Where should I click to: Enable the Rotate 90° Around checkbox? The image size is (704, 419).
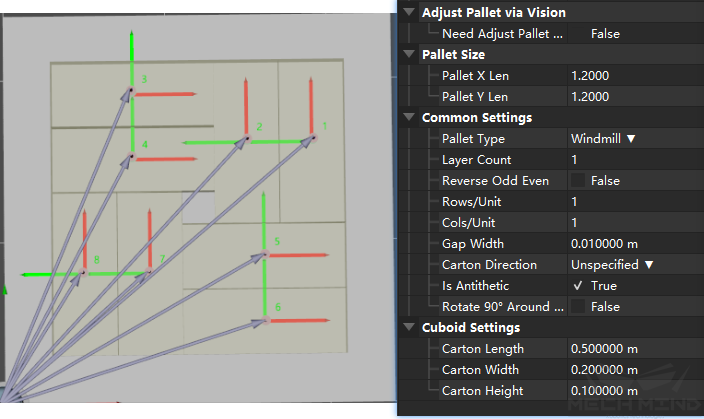(x=578, y=307)
